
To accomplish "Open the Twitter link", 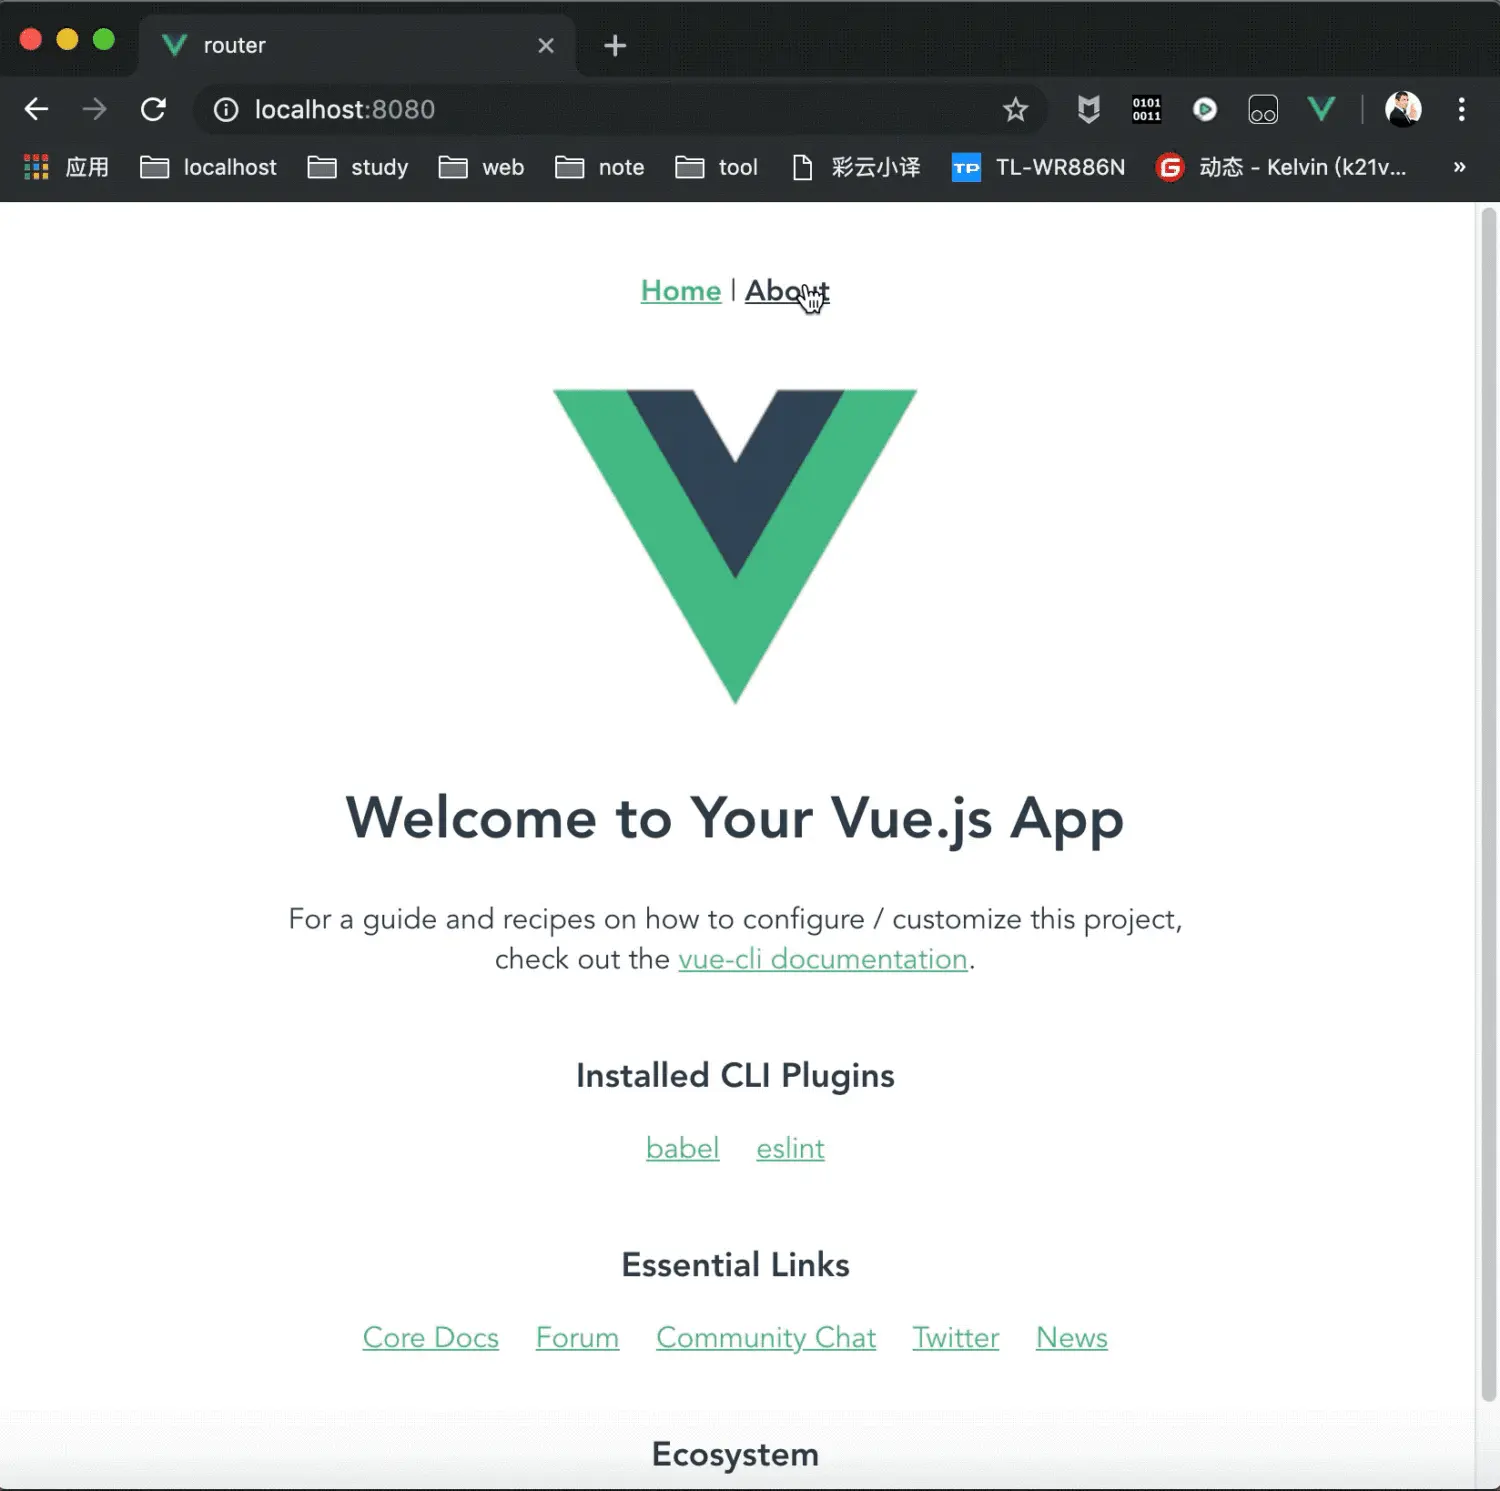I will pos(955,1337).
